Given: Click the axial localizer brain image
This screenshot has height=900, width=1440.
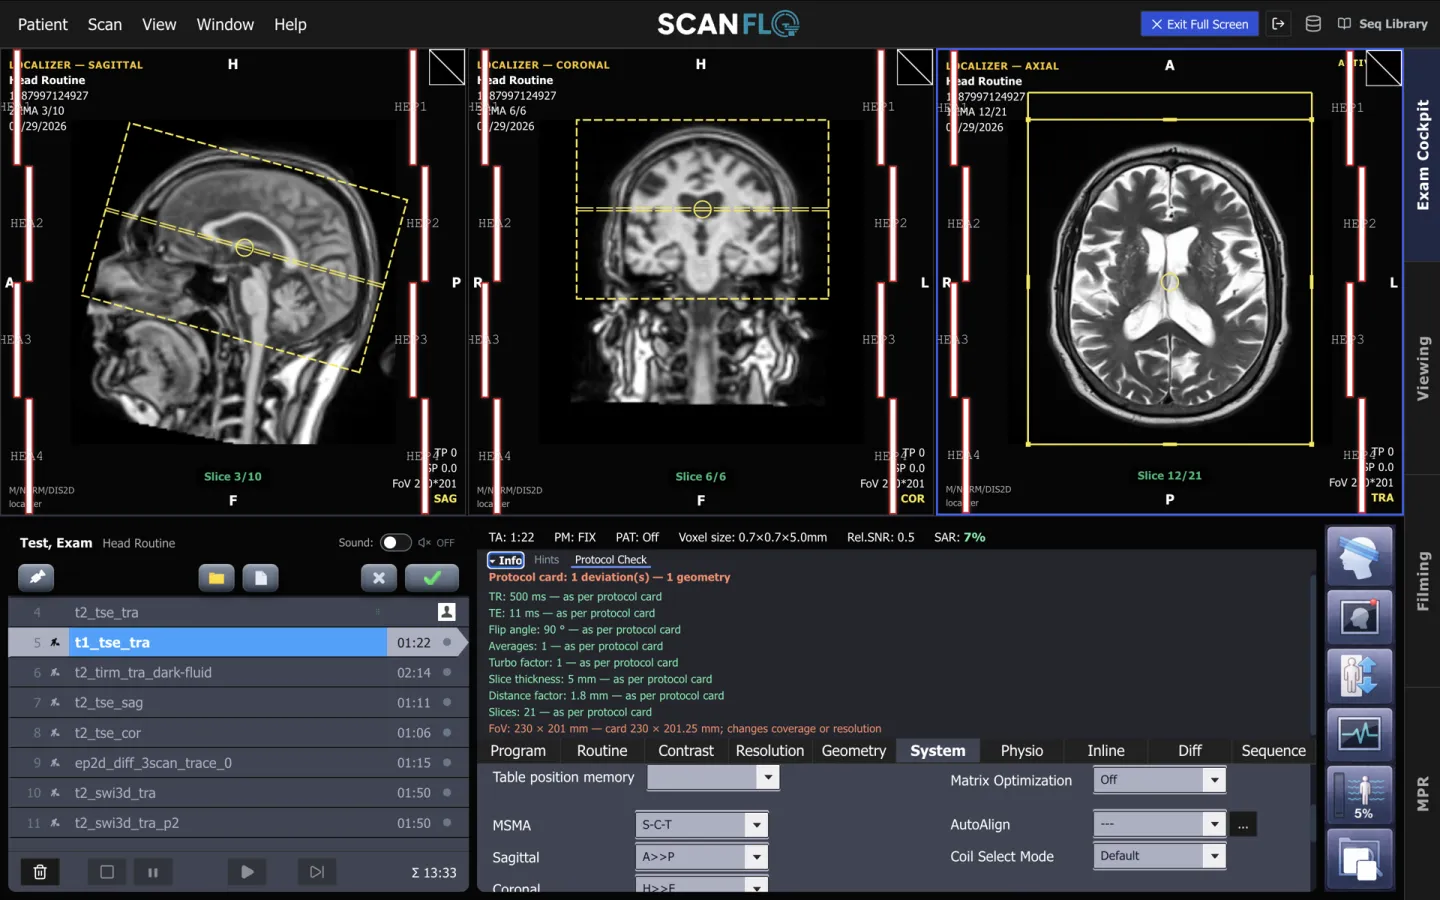Looking at the screenshot, I should click(1169, 283).
